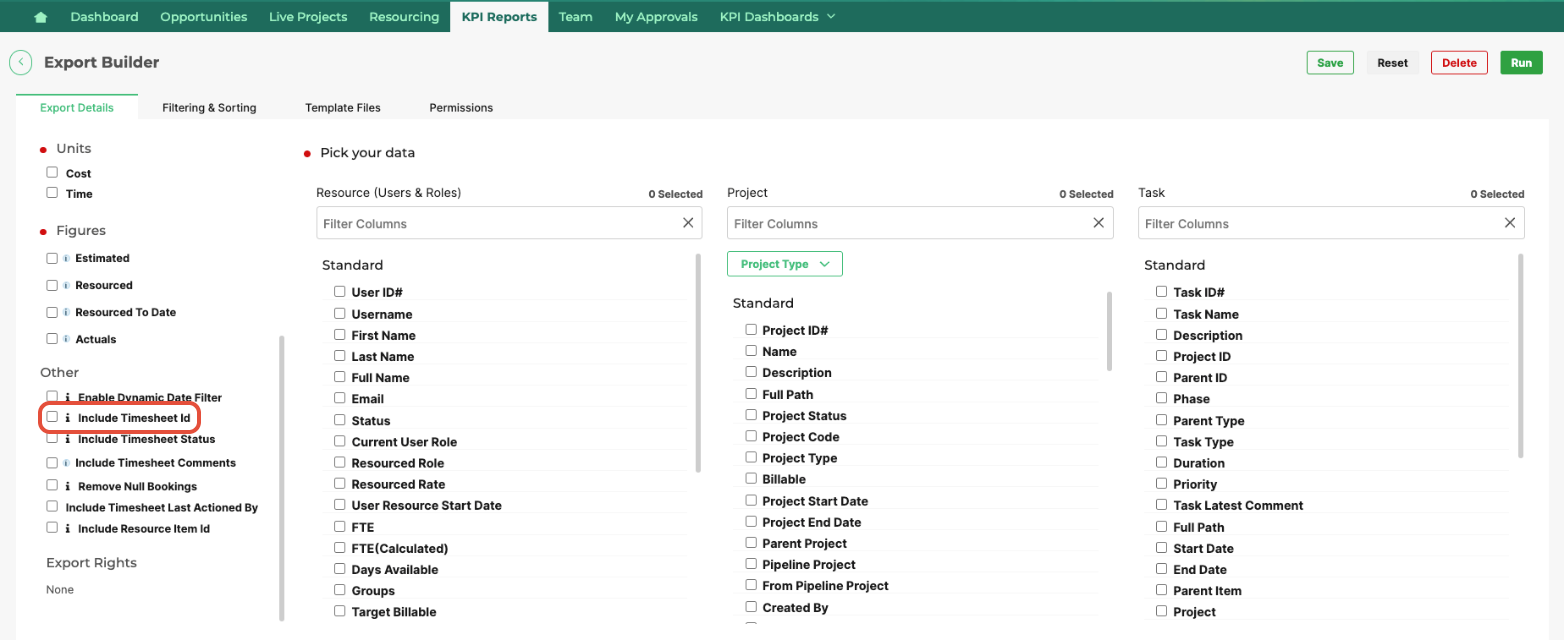
Task: Click the Resource column list scrollbar
Action: point(698,362)
